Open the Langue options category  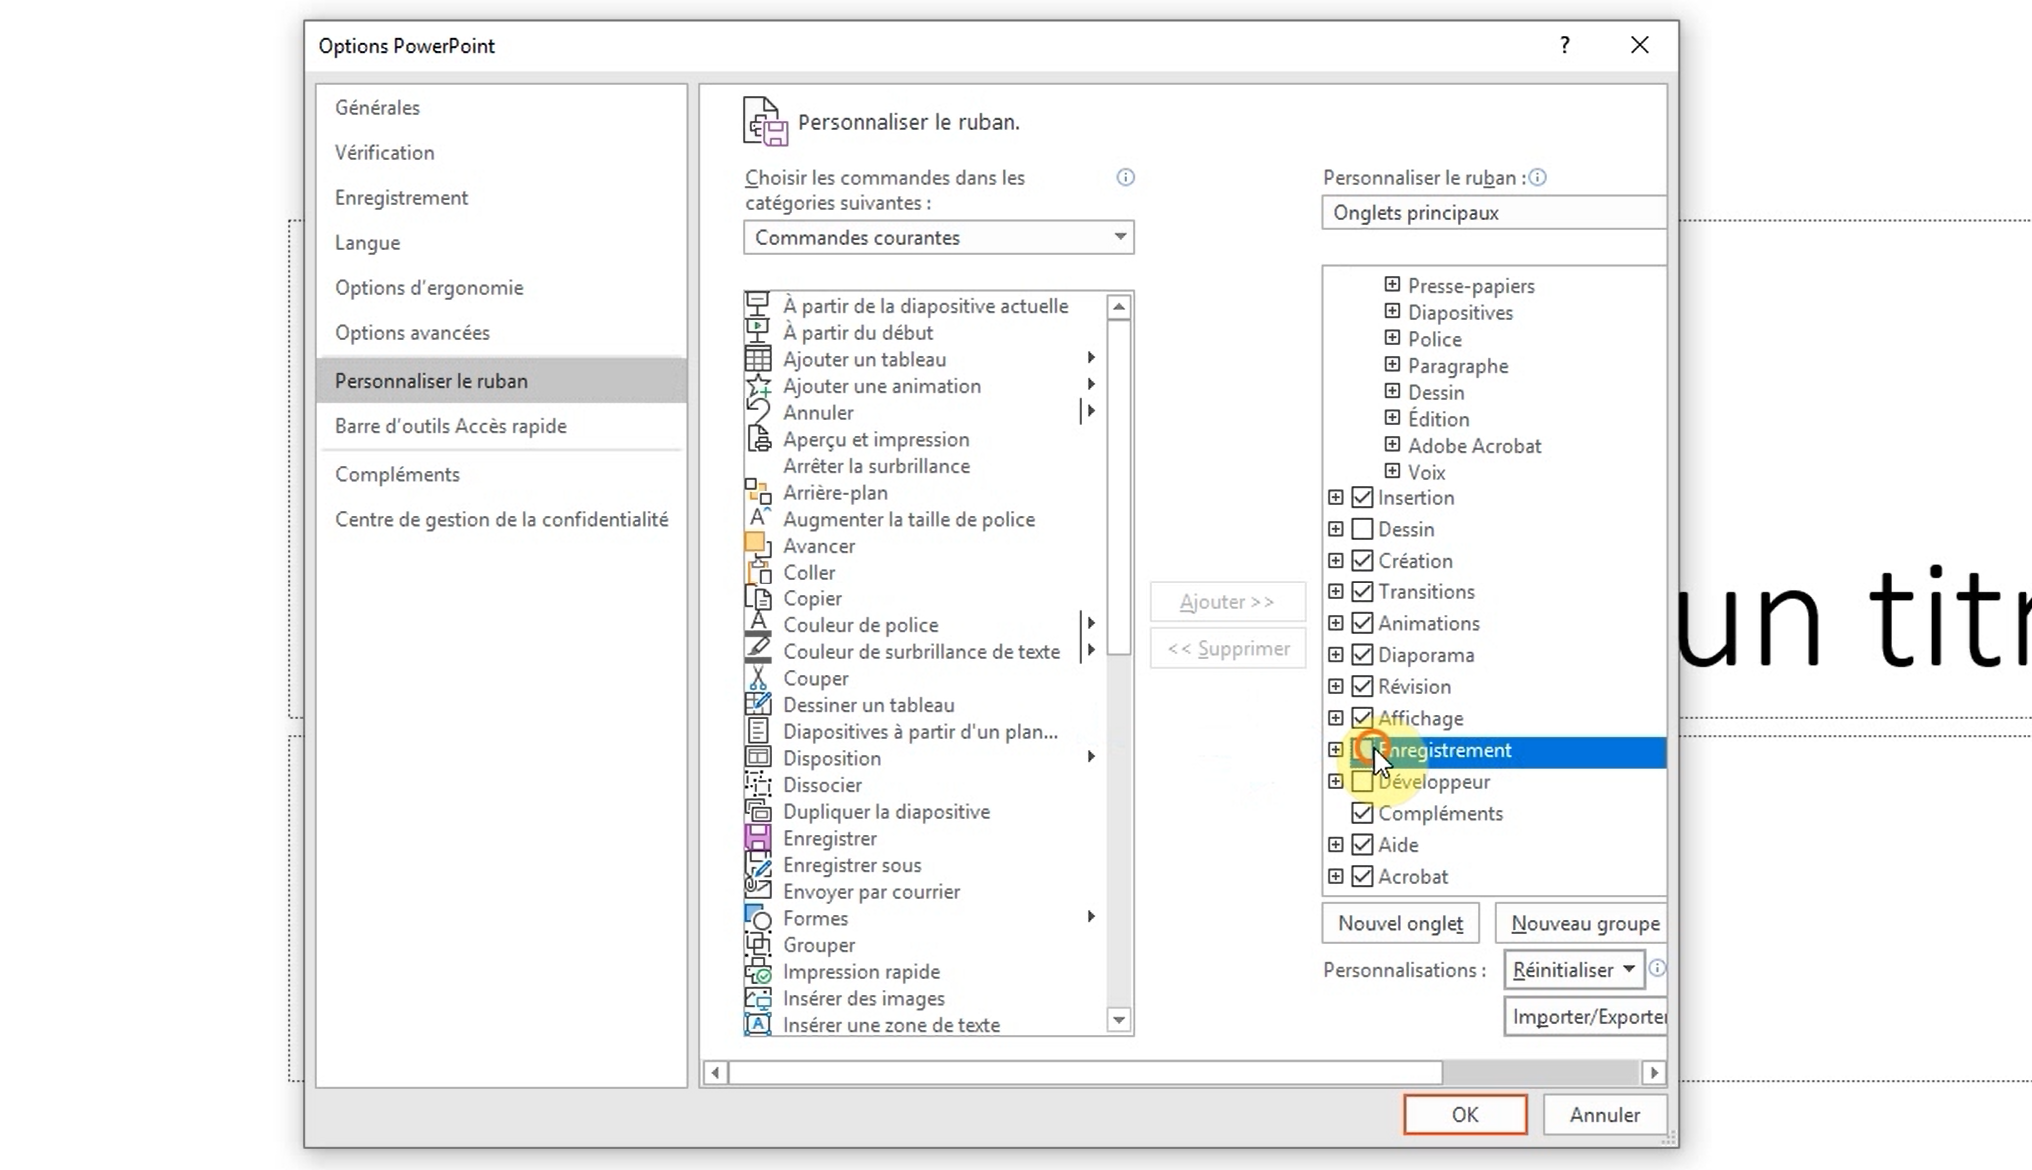point(501,242)
